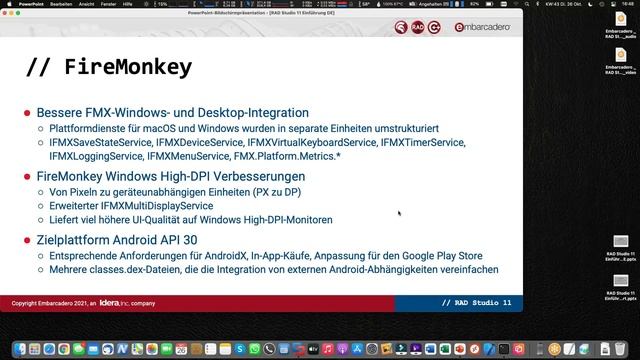Screen dimensions: 640x360
Task: Open the App Store in Dock
Action: (357, 349)
